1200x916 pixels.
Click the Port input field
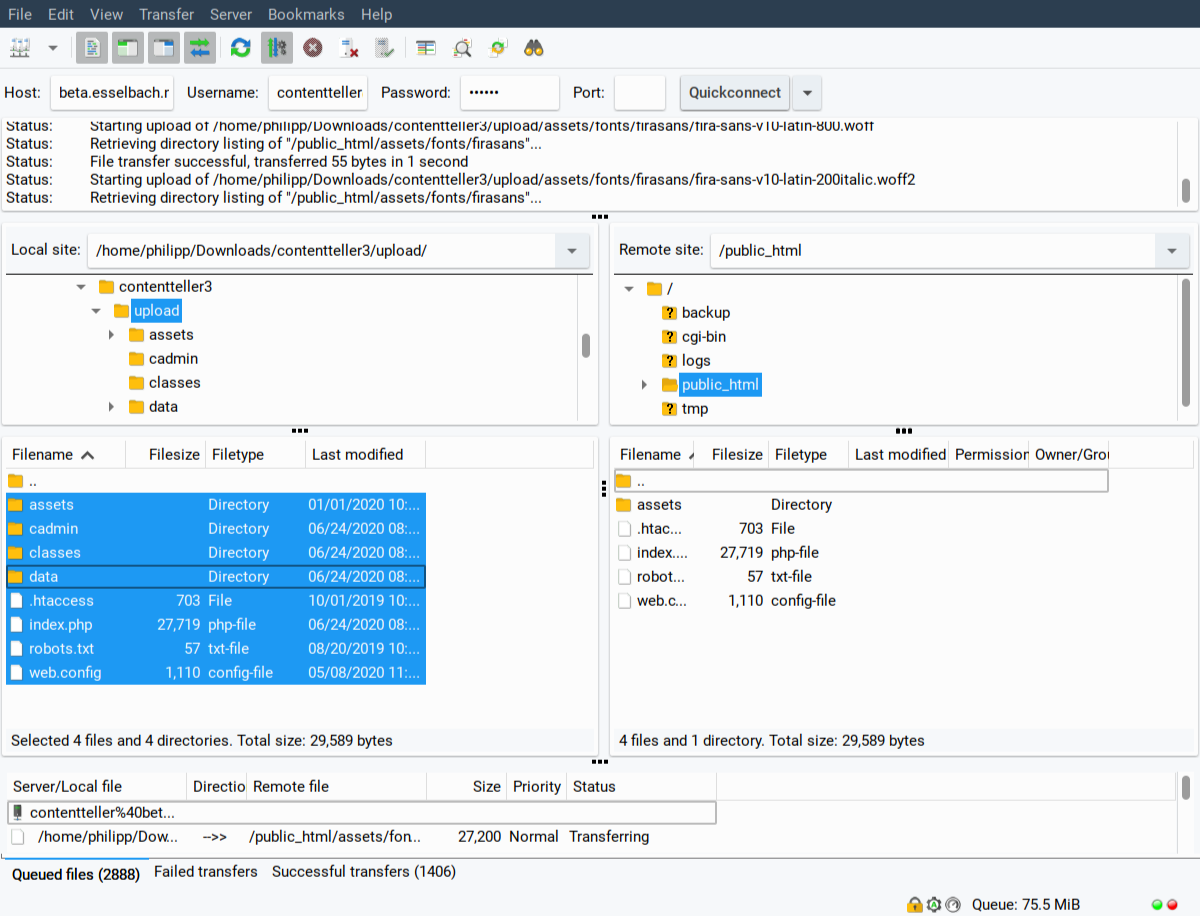[639, 93]
